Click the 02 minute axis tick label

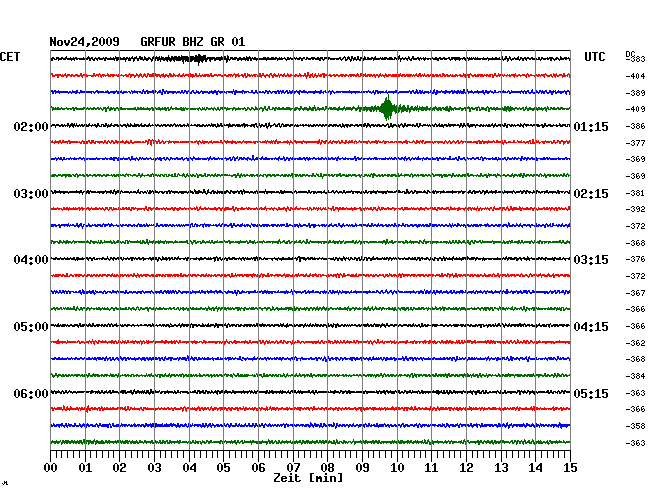pos(119,467)
